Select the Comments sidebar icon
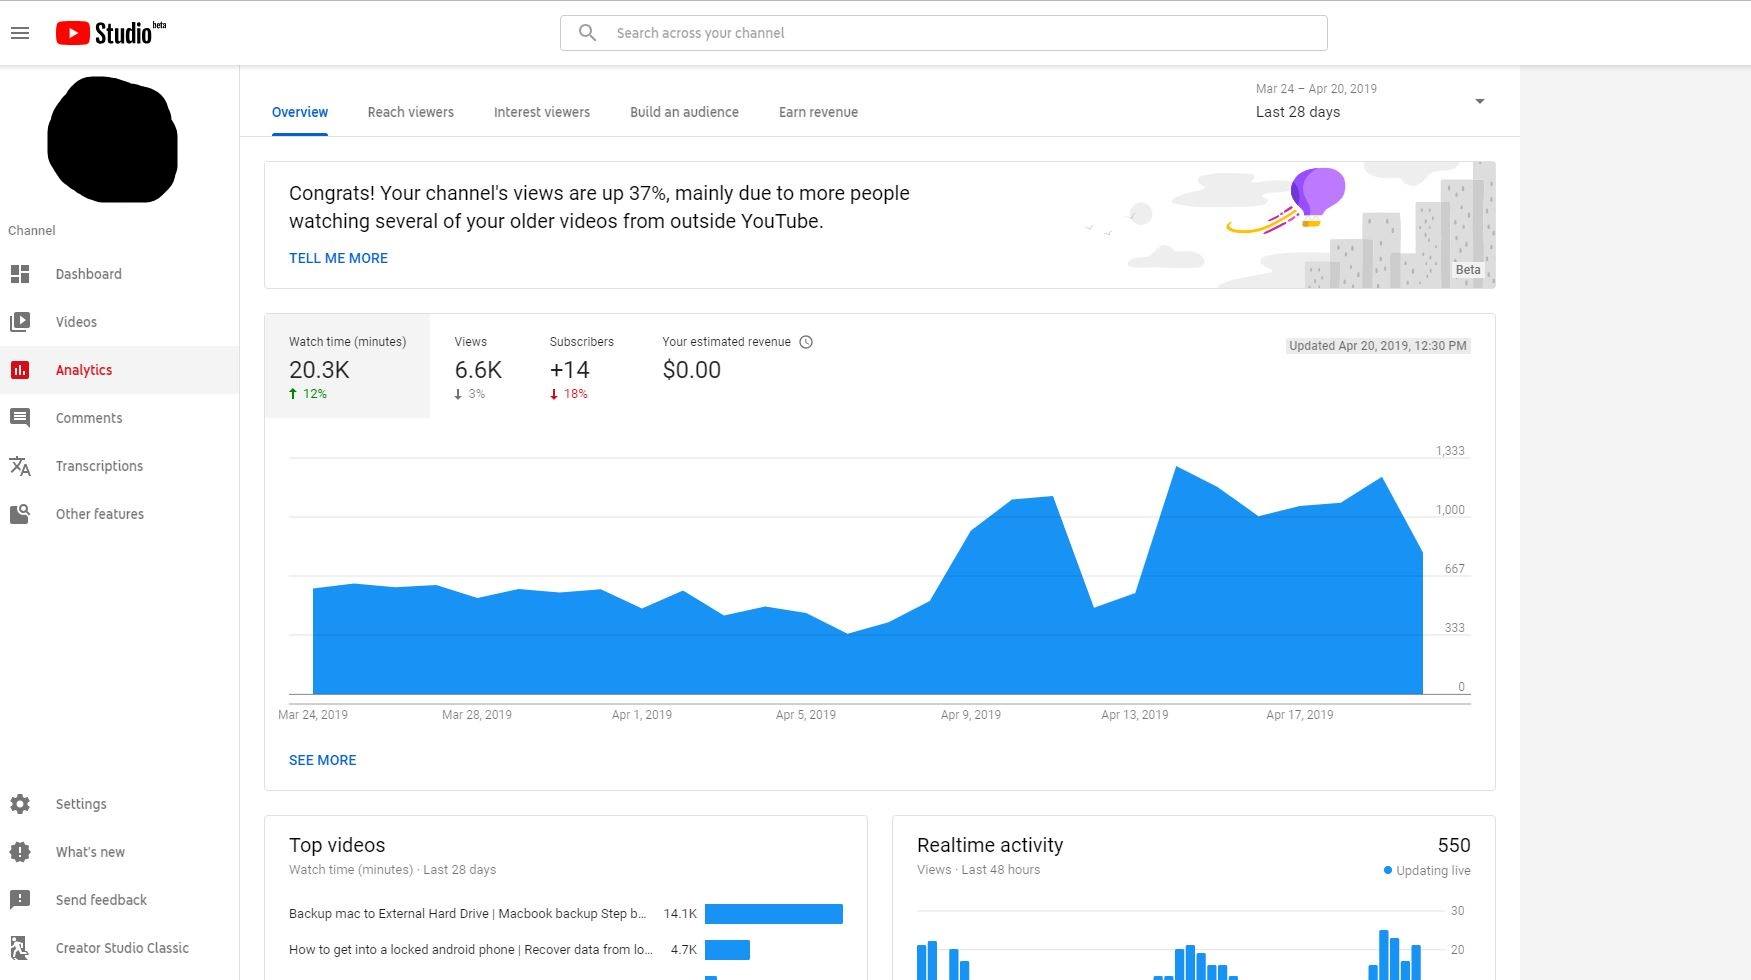This screenshot has width=1751, height=980. (x=20, y=418)
